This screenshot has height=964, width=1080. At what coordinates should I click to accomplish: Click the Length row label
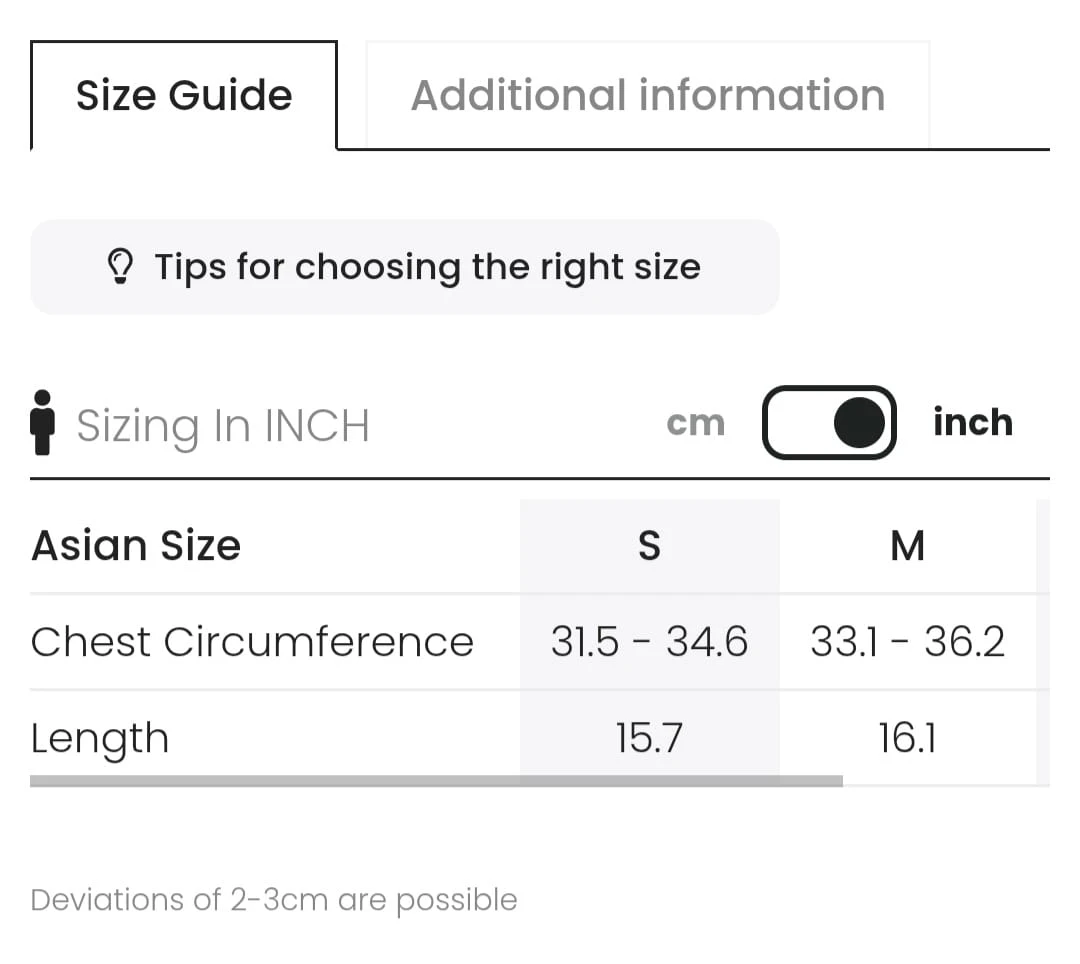(100, 739)
